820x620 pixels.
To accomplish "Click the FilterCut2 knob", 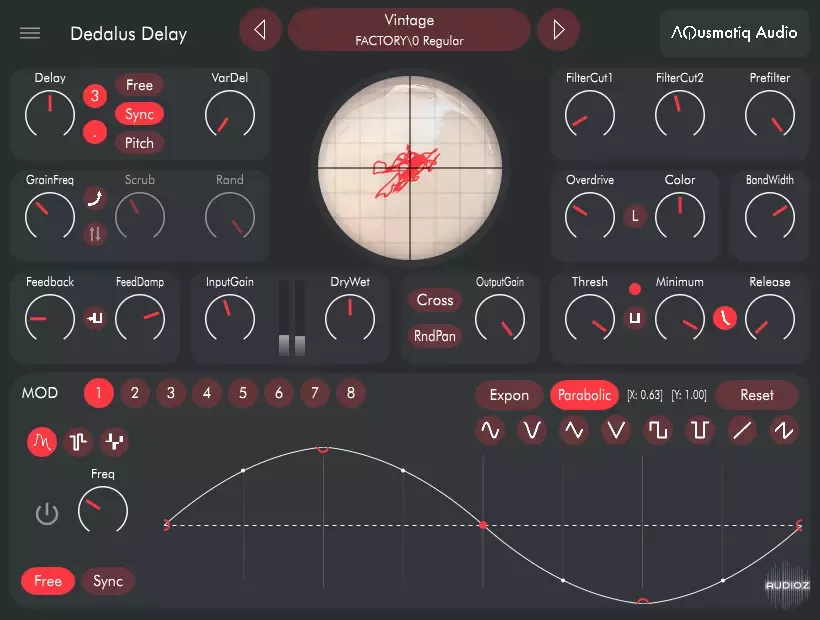I will (x=679, y=114).
